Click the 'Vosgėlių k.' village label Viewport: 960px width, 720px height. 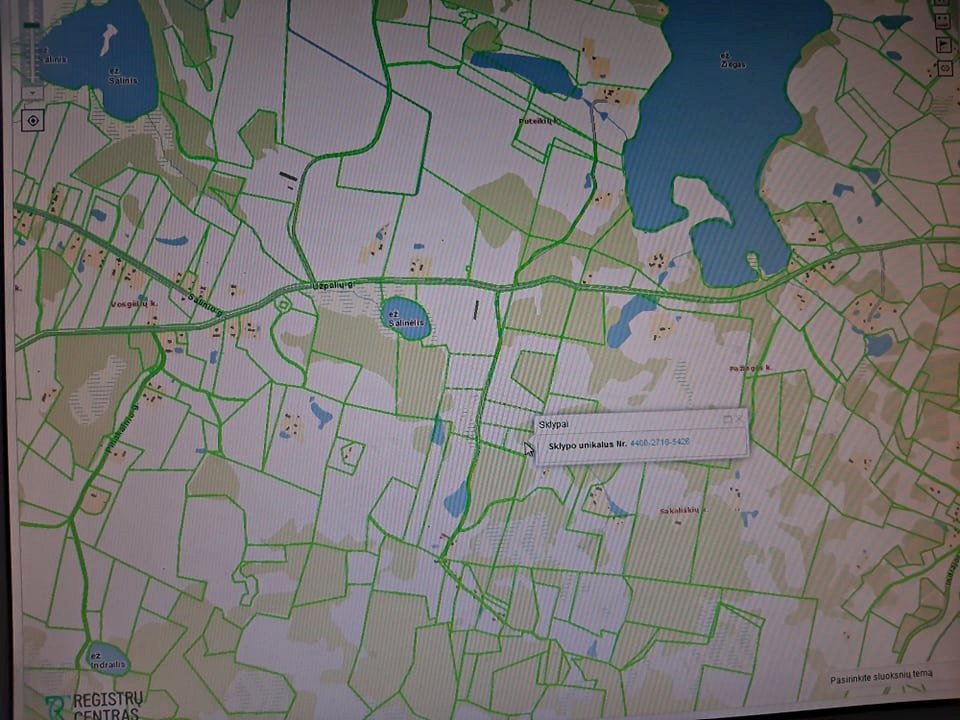coord(134,304)
